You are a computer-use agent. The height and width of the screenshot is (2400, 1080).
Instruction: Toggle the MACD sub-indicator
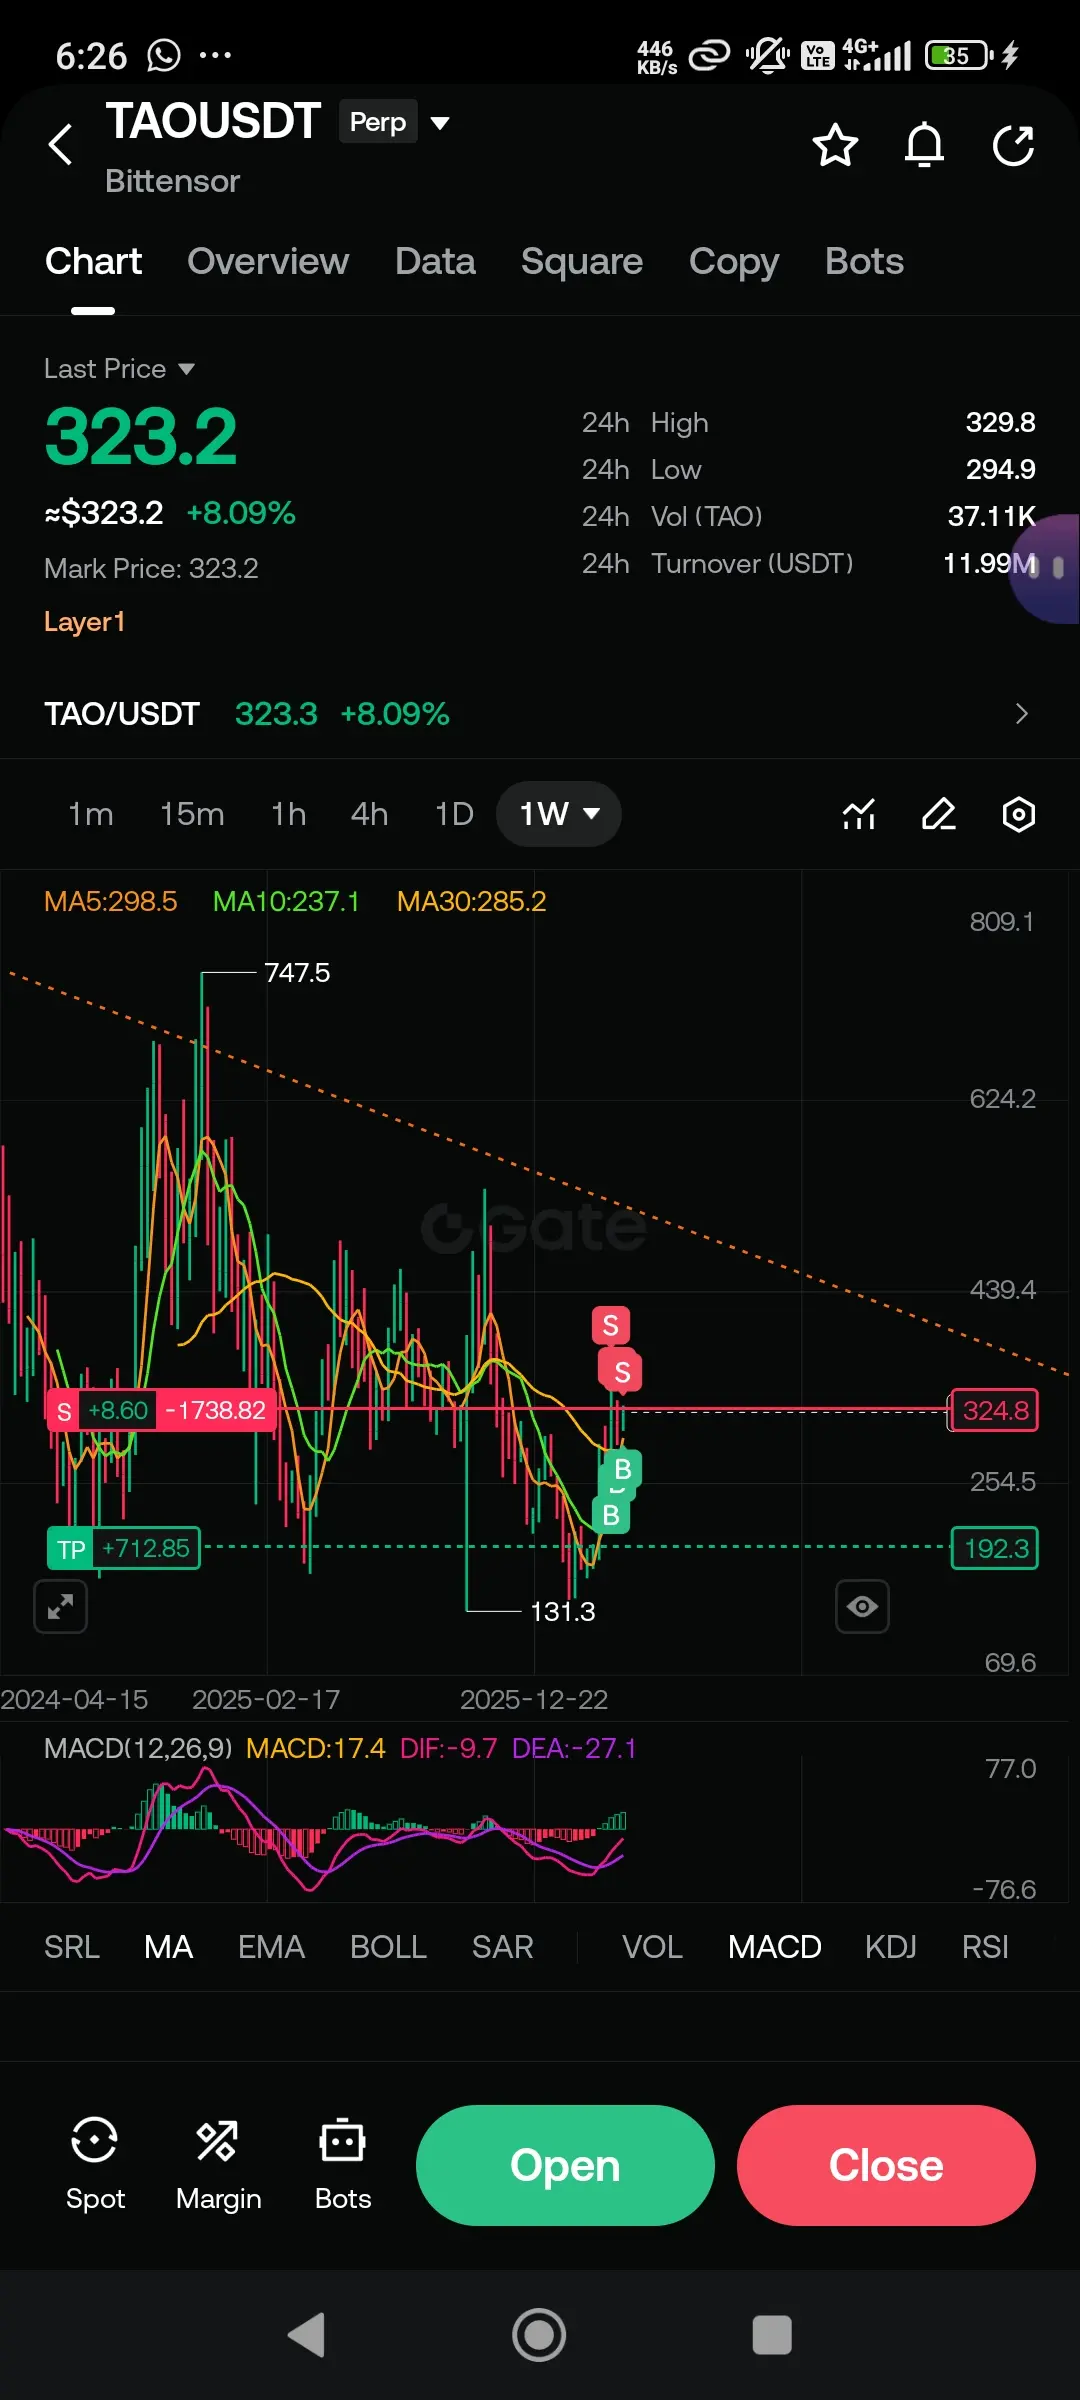coord(774,1947)
